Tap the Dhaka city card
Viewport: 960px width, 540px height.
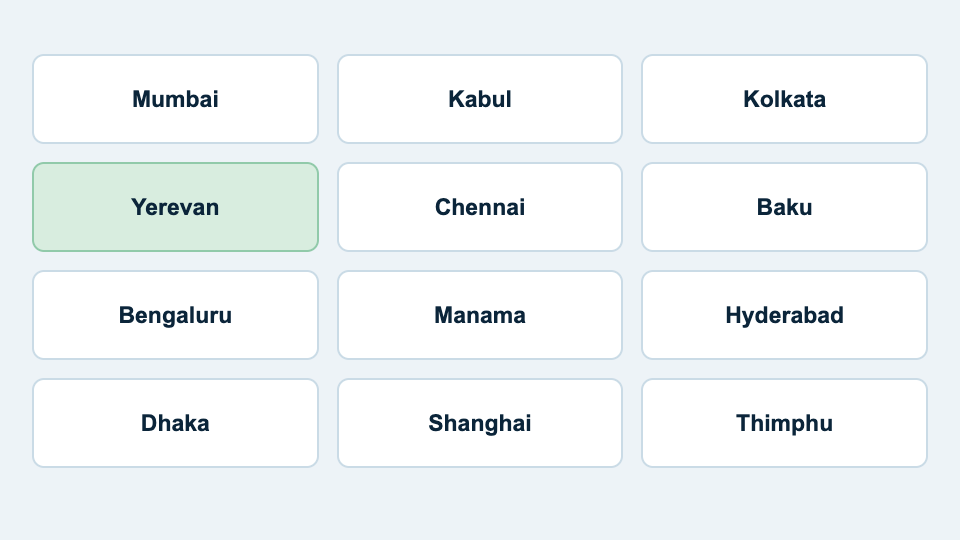(x=175, y=423)
